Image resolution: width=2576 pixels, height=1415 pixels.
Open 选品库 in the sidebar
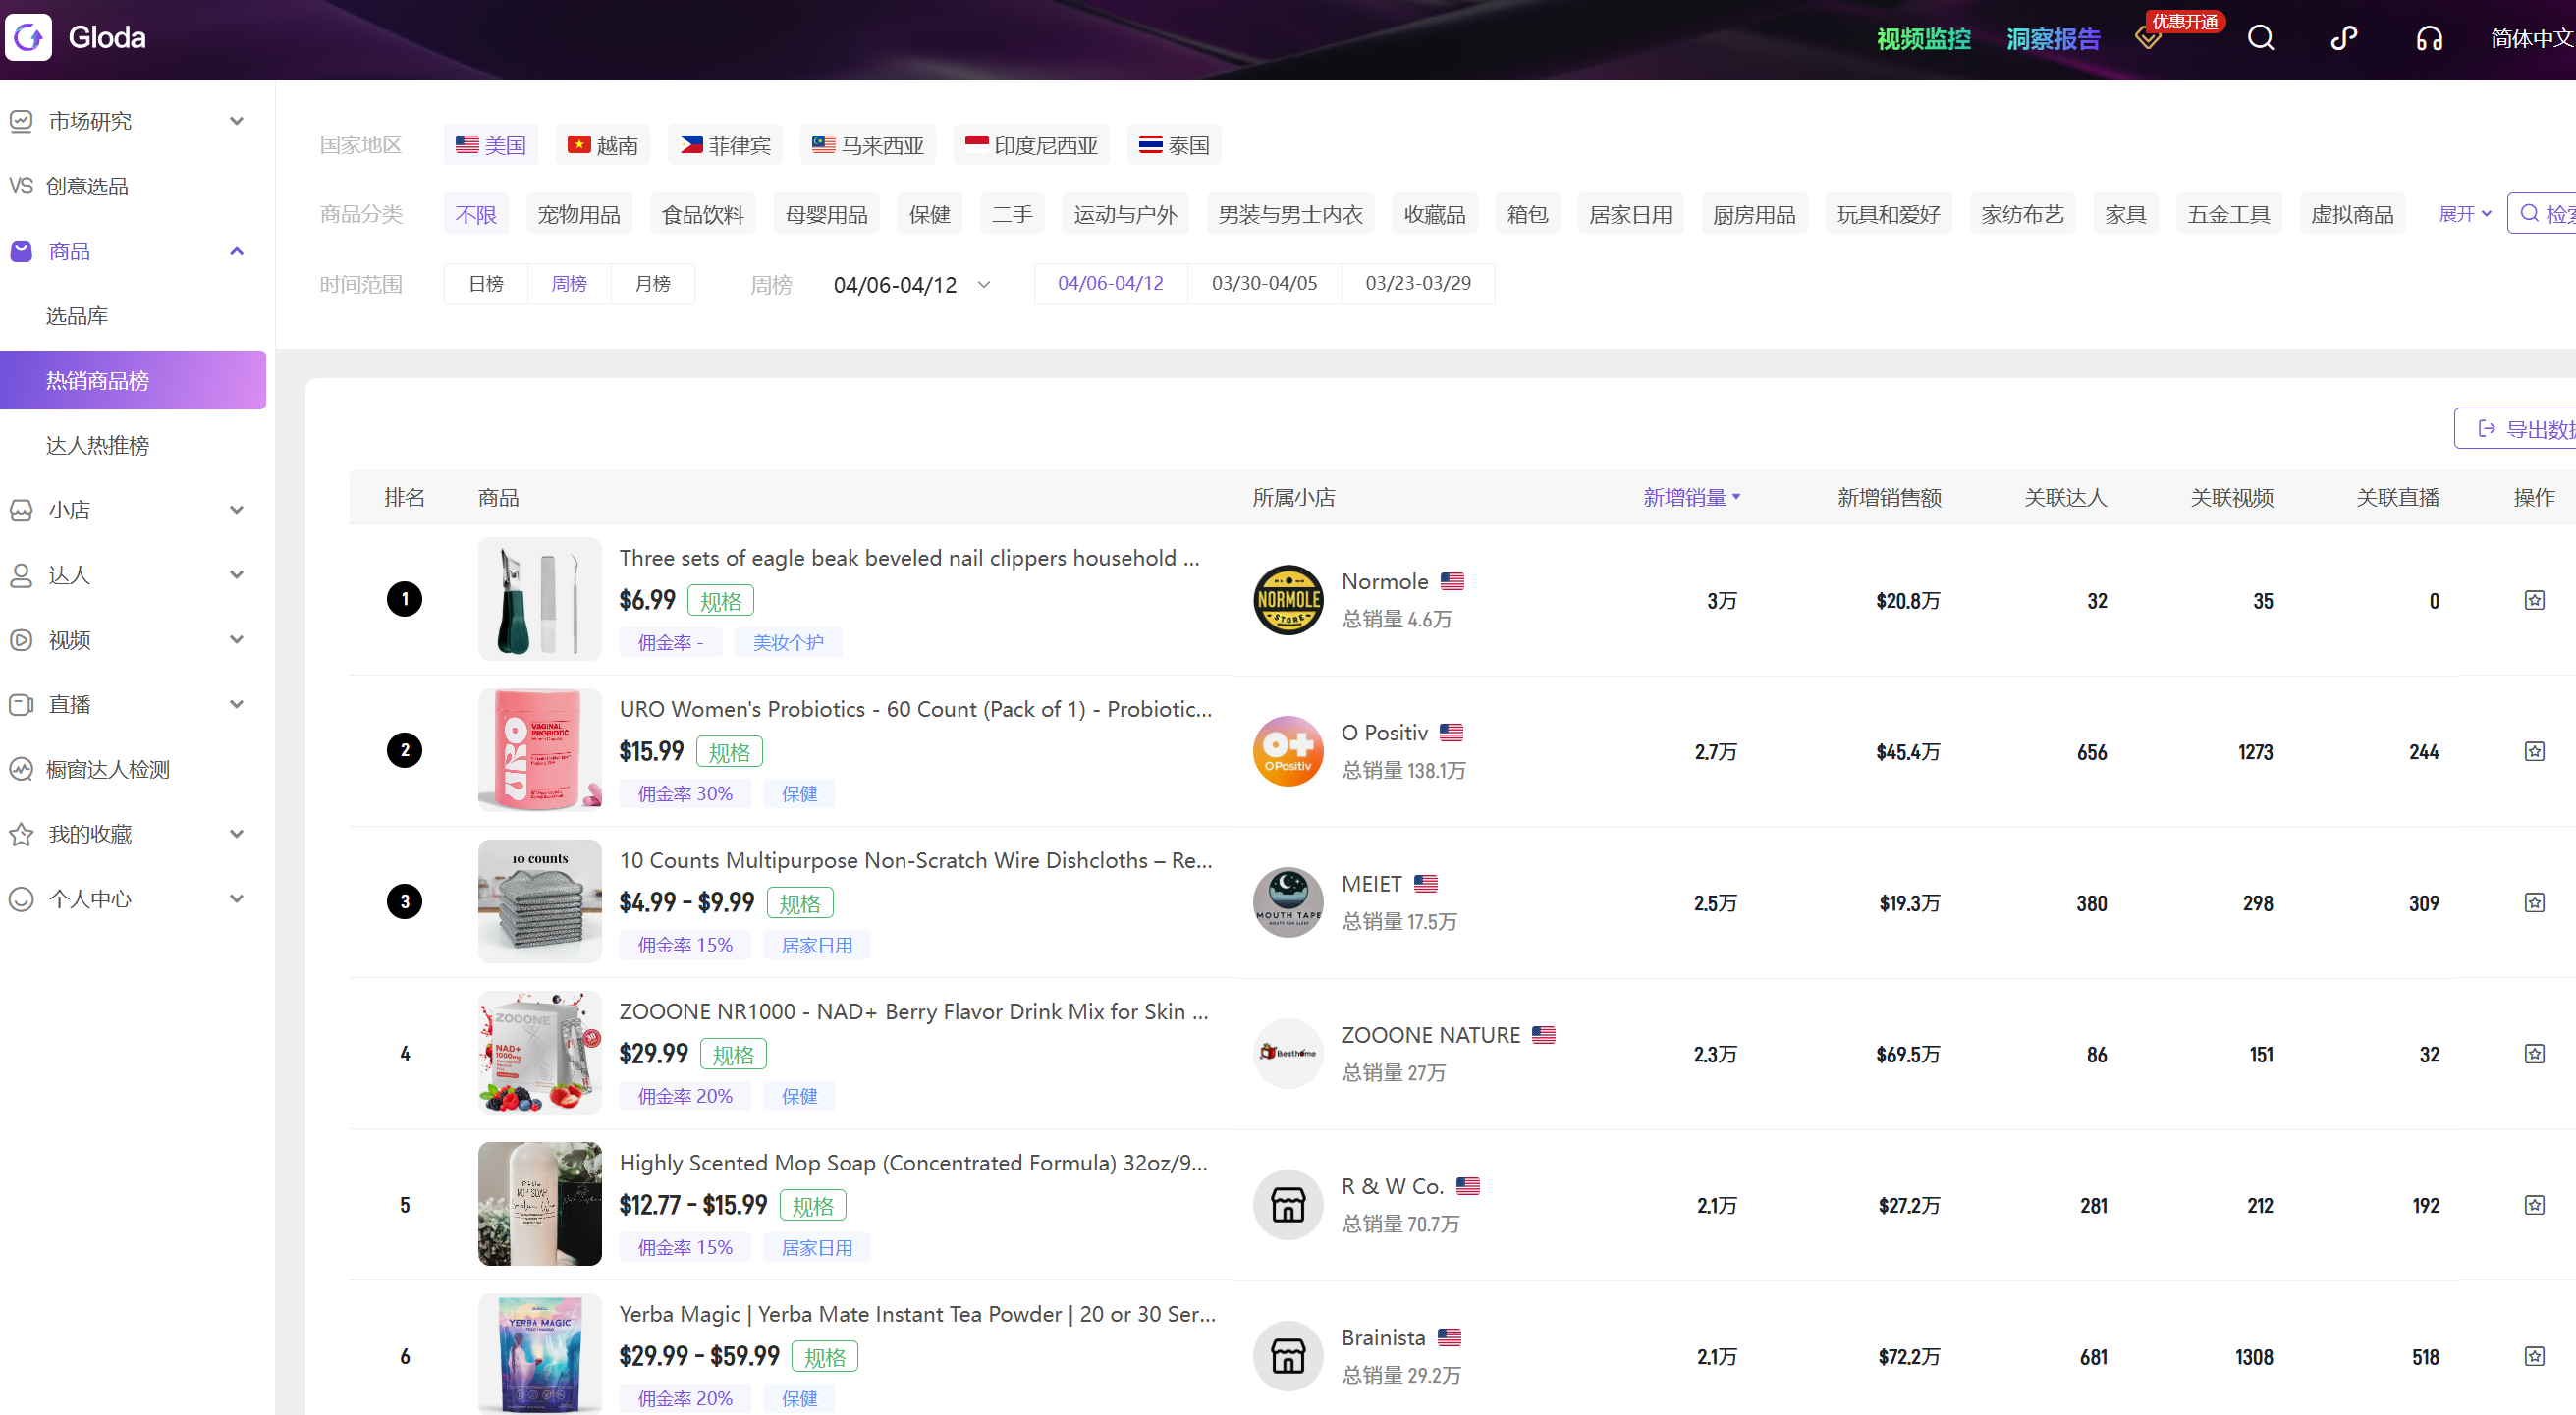[x=77, y=316]
